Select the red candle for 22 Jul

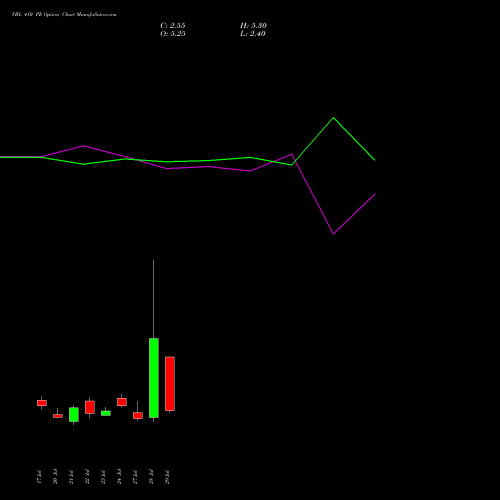tap(90, 407)
